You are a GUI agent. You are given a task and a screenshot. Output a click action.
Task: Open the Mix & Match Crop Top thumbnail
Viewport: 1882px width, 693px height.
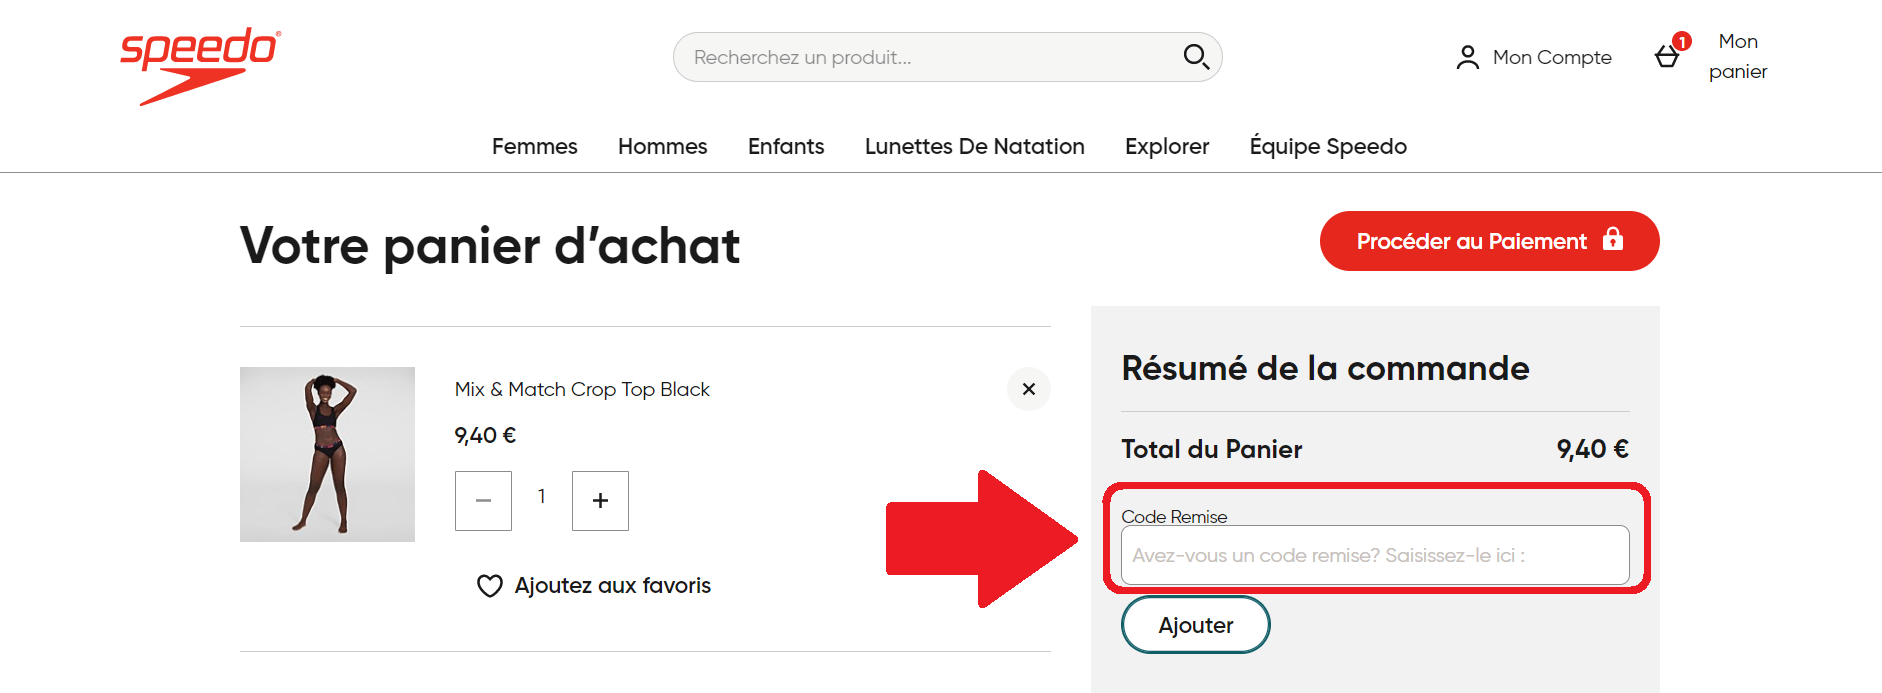point(327,454)
